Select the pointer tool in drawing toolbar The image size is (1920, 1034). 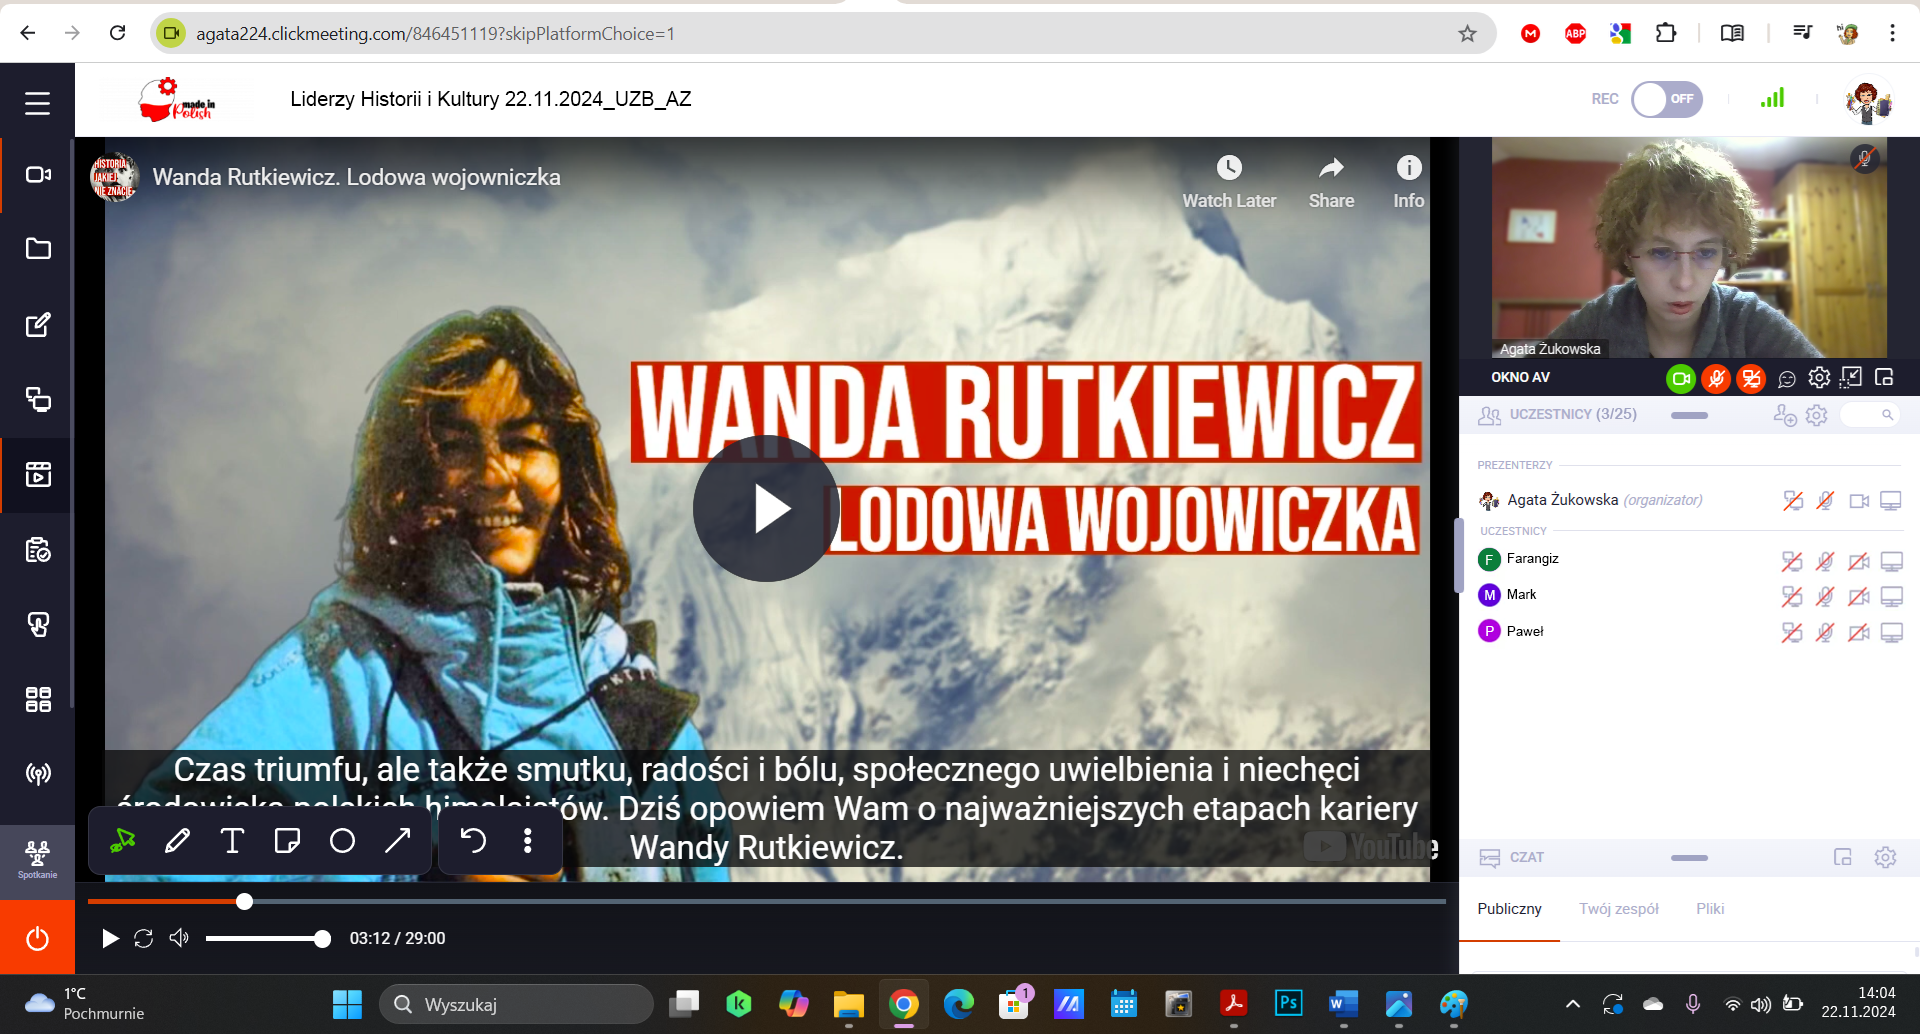coord(123,841)
